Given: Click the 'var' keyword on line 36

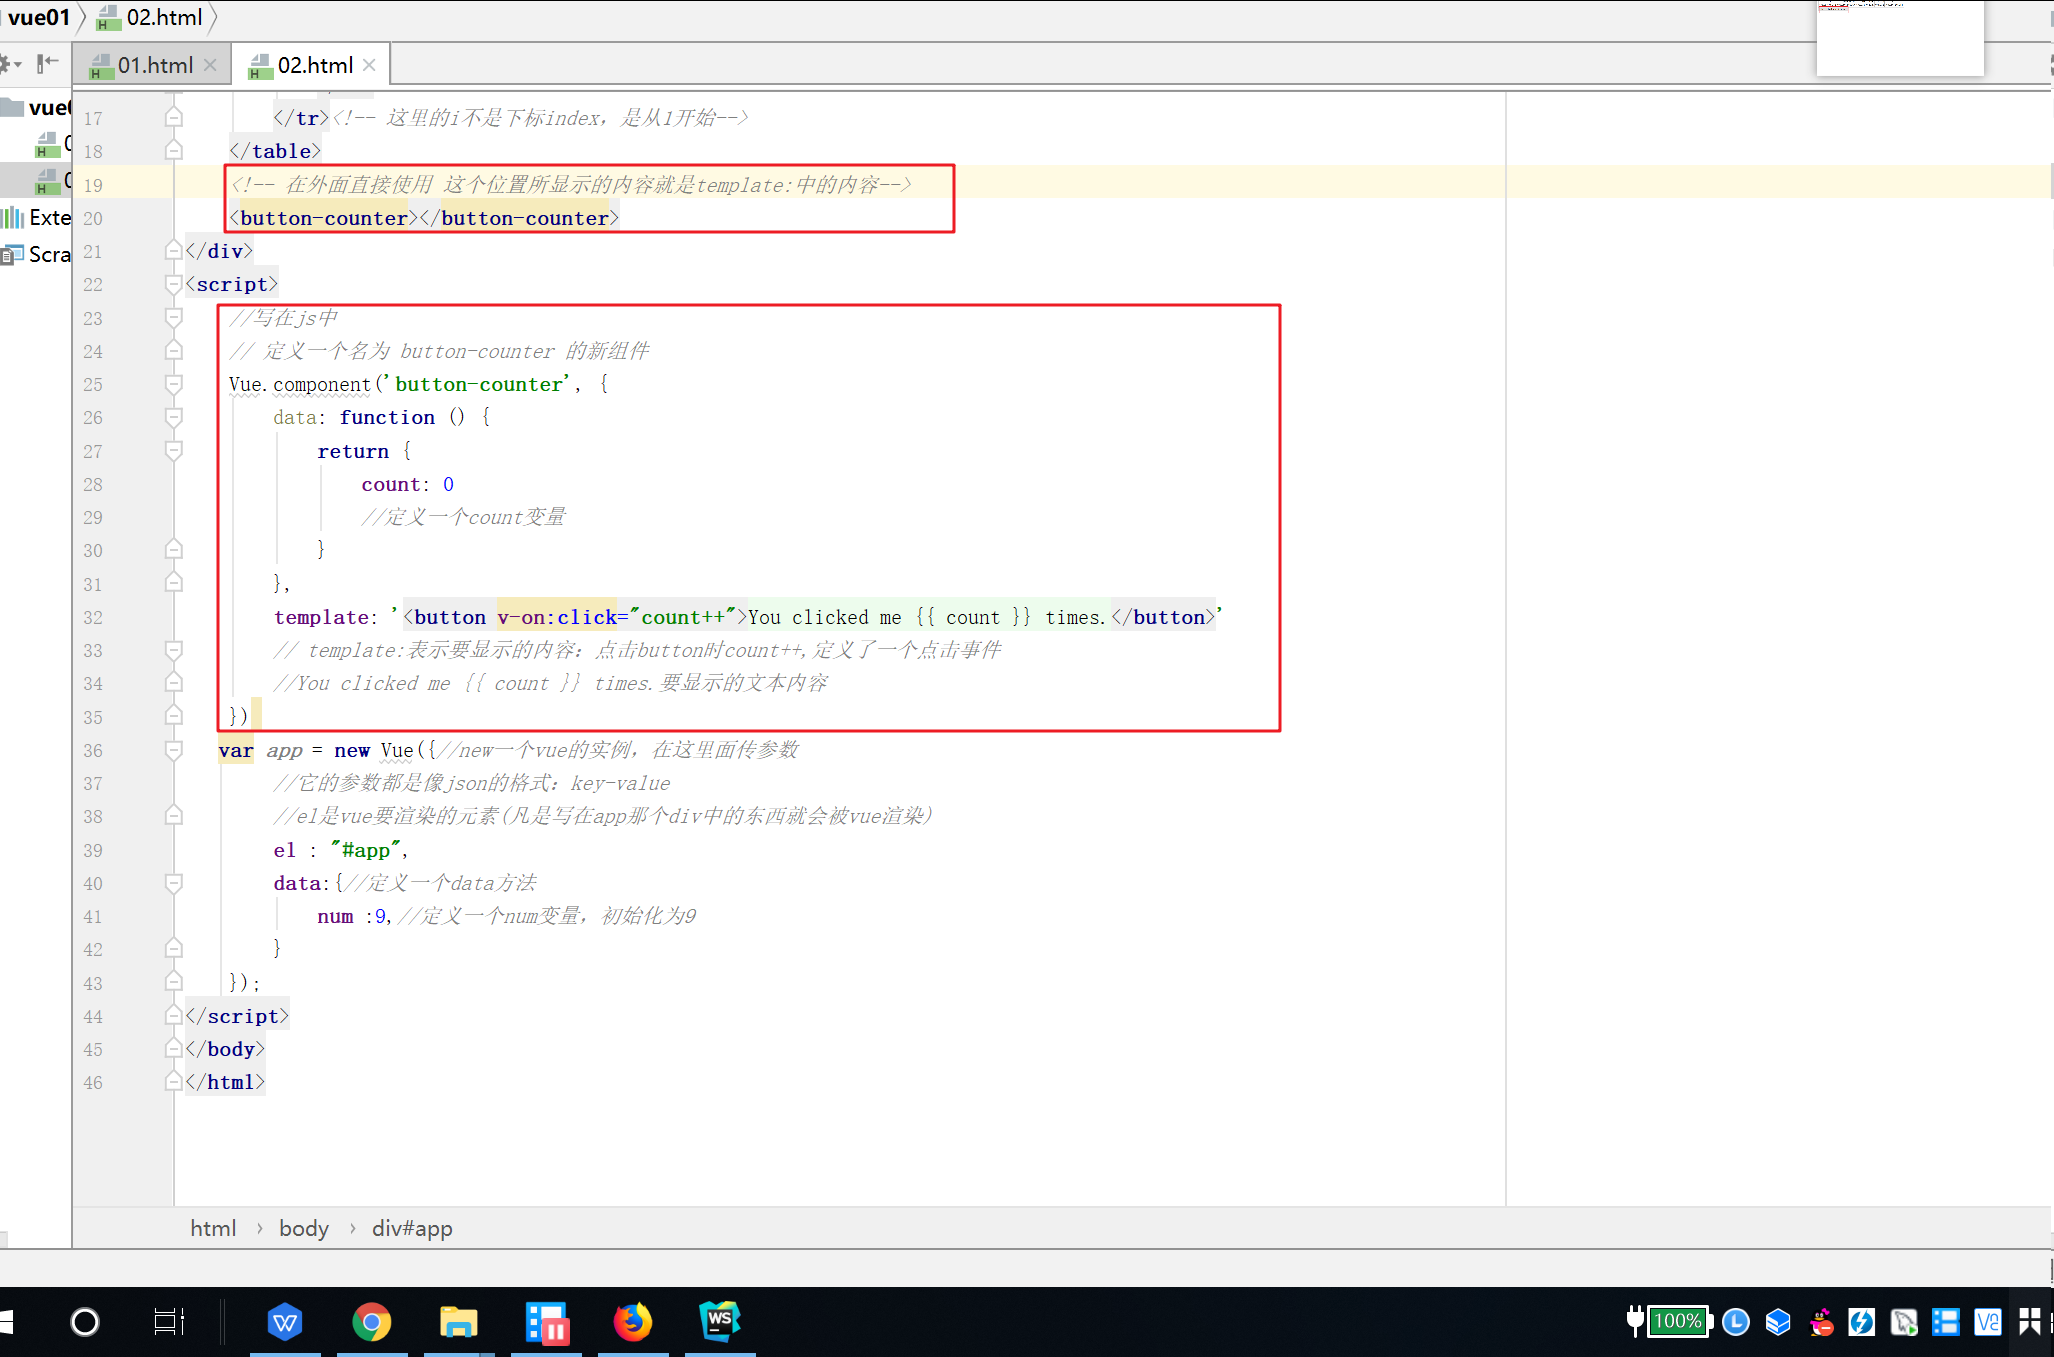Looking at the screenshot, I should click(x=236, y=750).
